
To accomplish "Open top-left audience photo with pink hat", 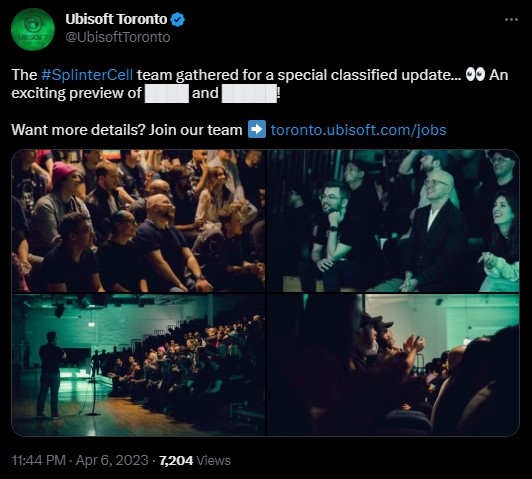I will [138, 221].
